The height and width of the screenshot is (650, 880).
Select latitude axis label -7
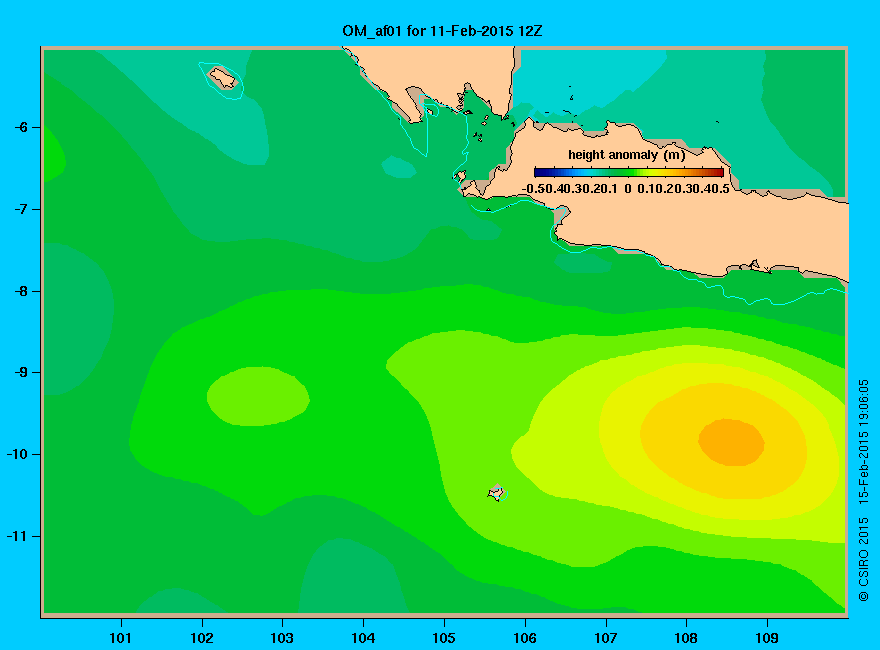pos(21,209)
